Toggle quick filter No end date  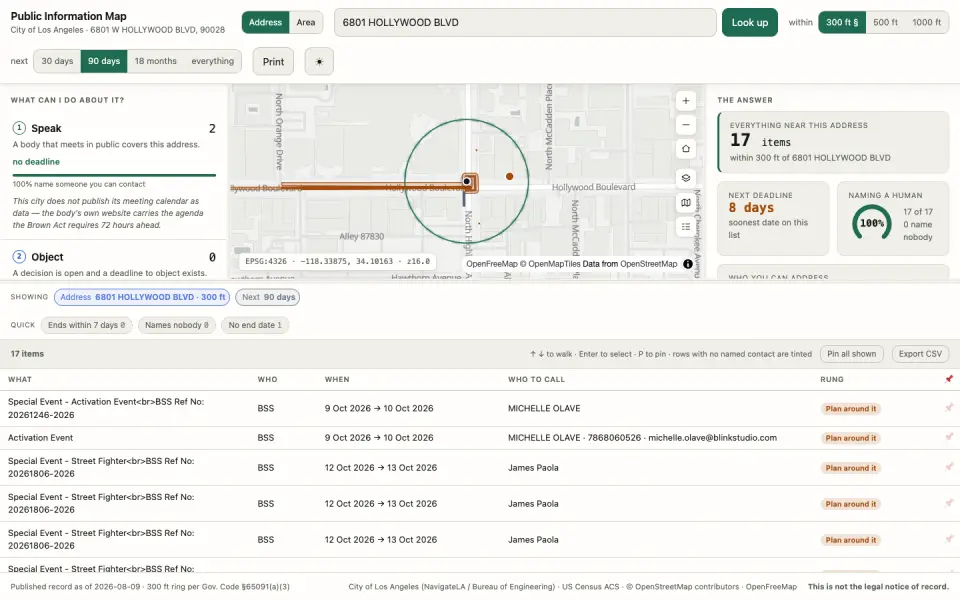[255, 325]
